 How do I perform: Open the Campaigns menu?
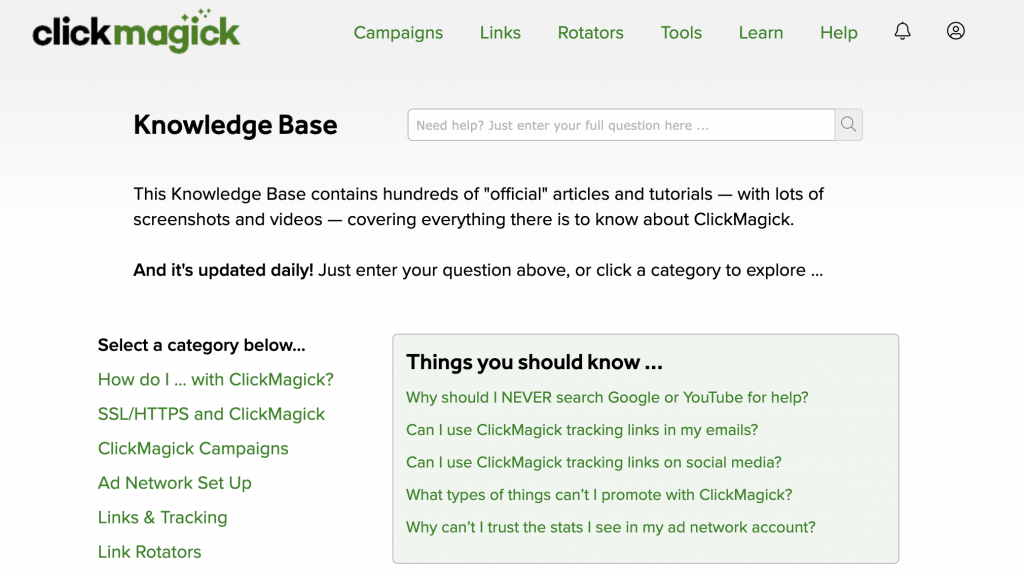coord(398,33)
